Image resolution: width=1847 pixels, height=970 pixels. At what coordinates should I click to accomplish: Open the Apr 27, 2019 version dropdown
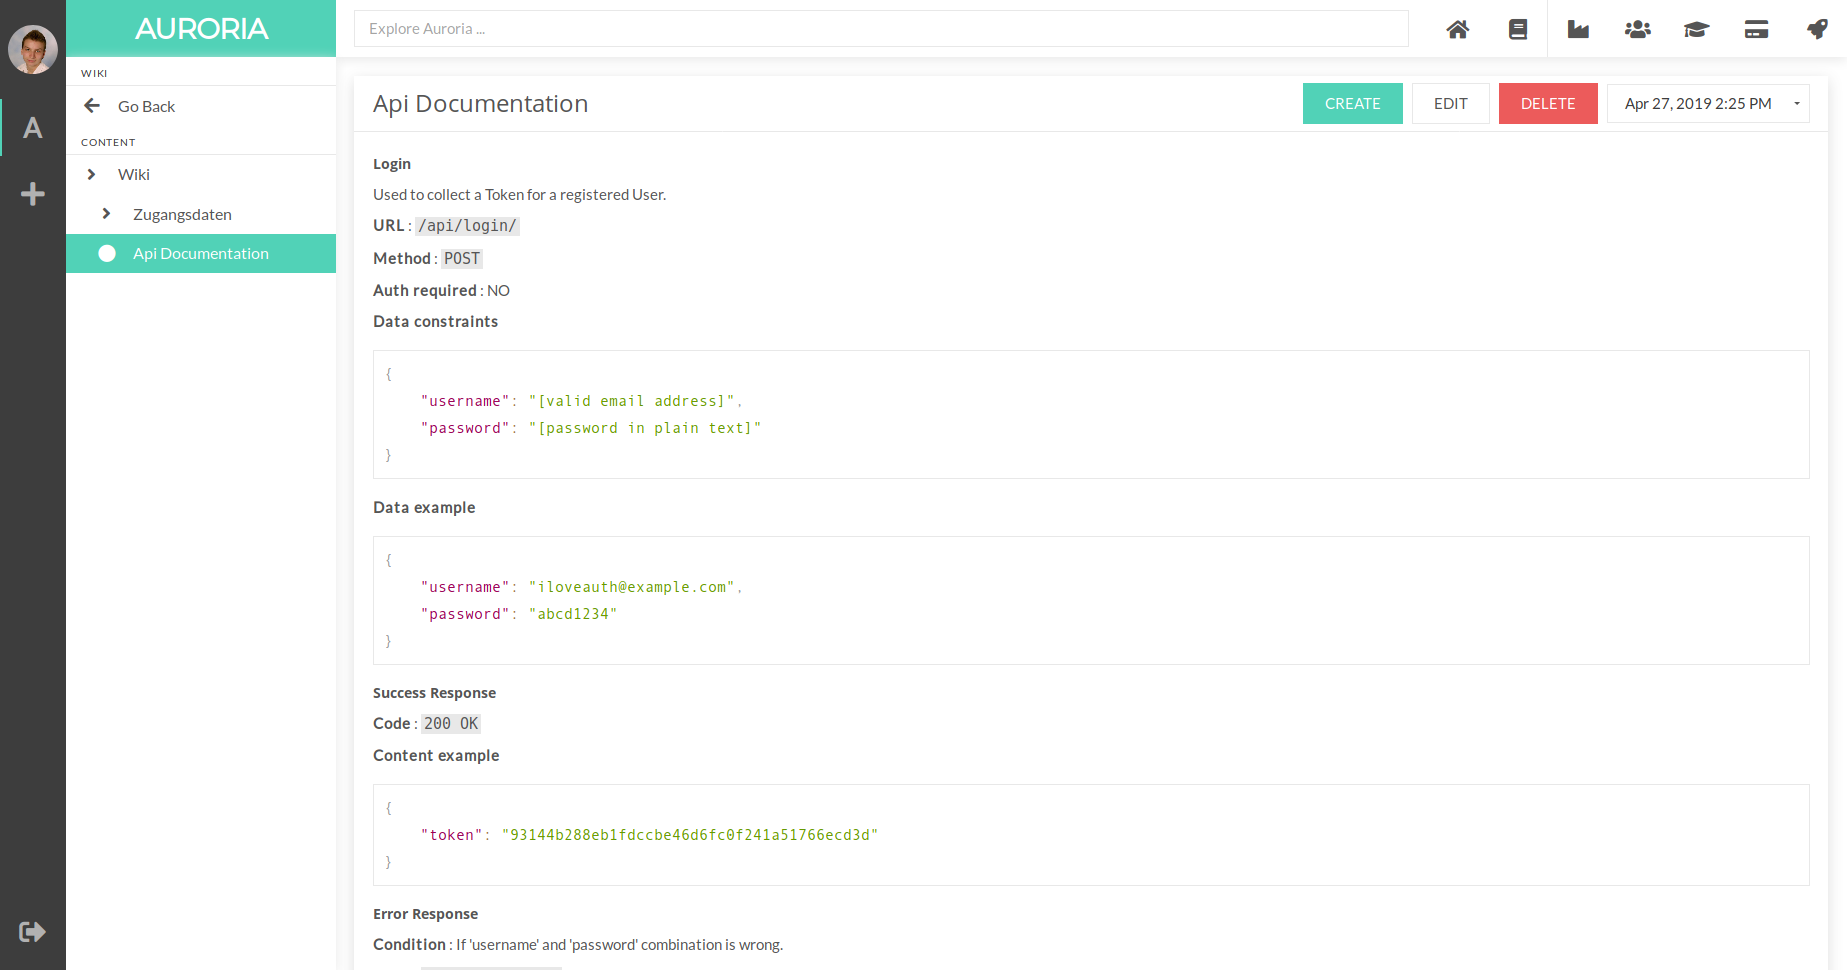click(1708, 103)
